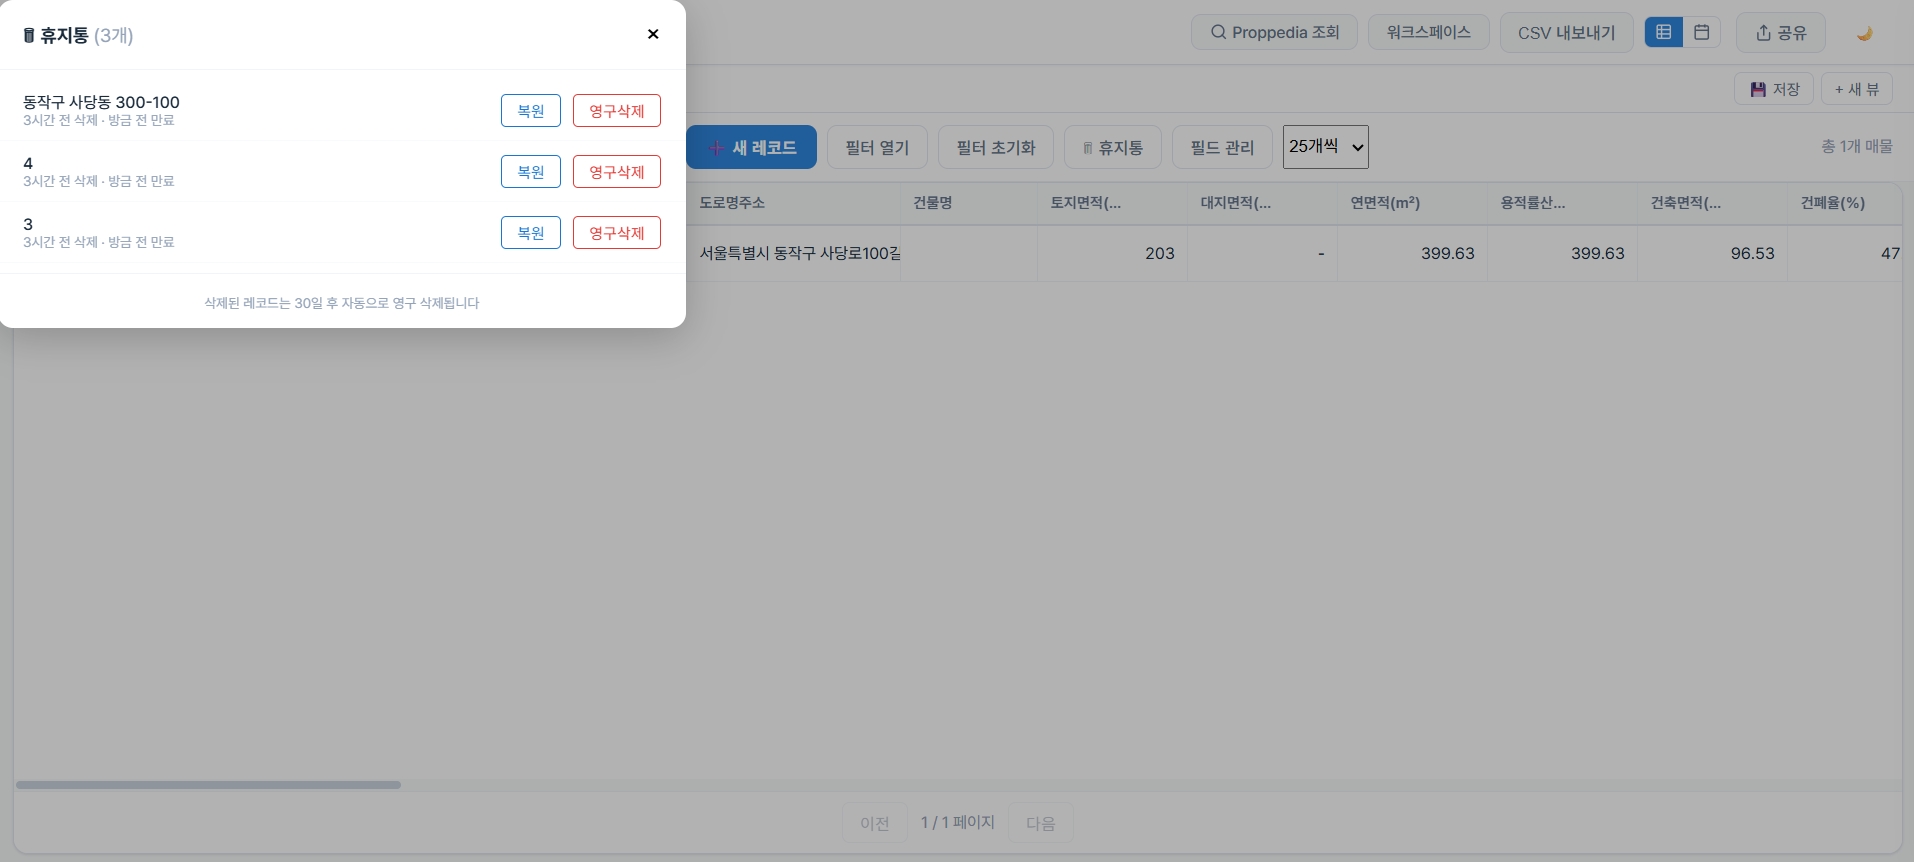
Task: Click the 1 / 1 페이지 indicator
Action: click(x=958, y=822)
